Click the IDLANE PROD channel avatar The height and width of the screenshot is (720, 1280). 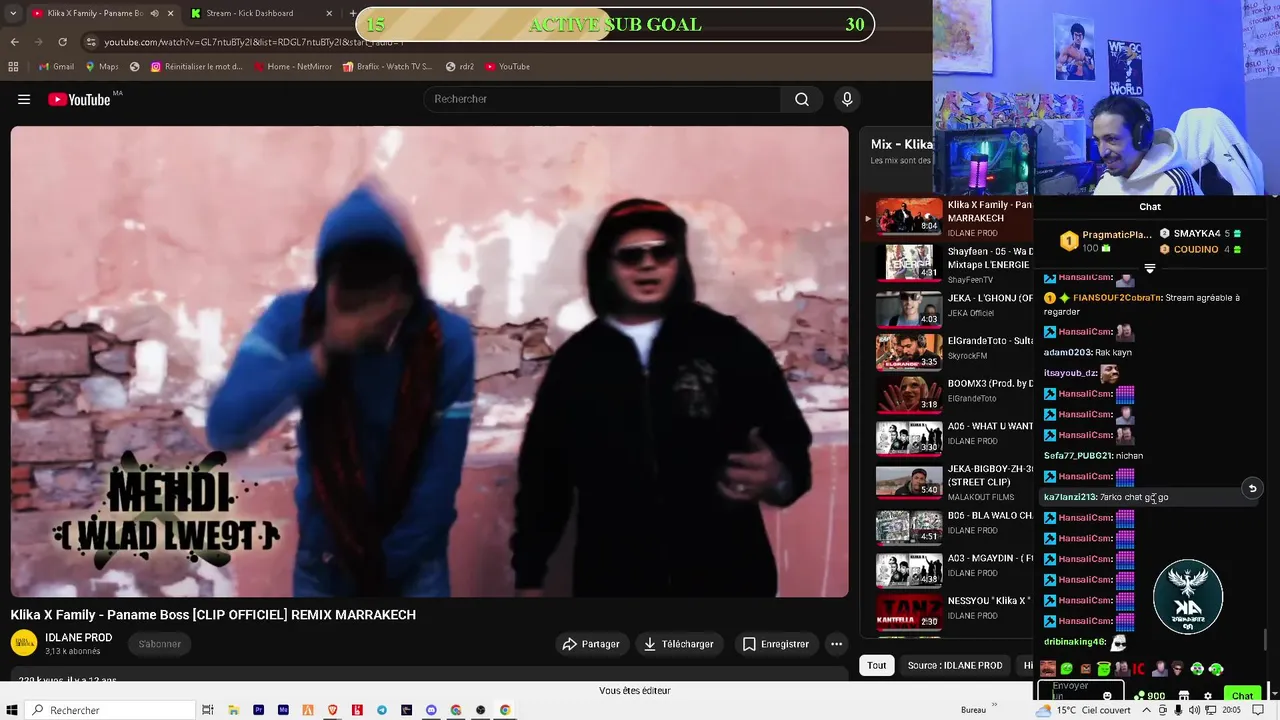tap(24, 643)
